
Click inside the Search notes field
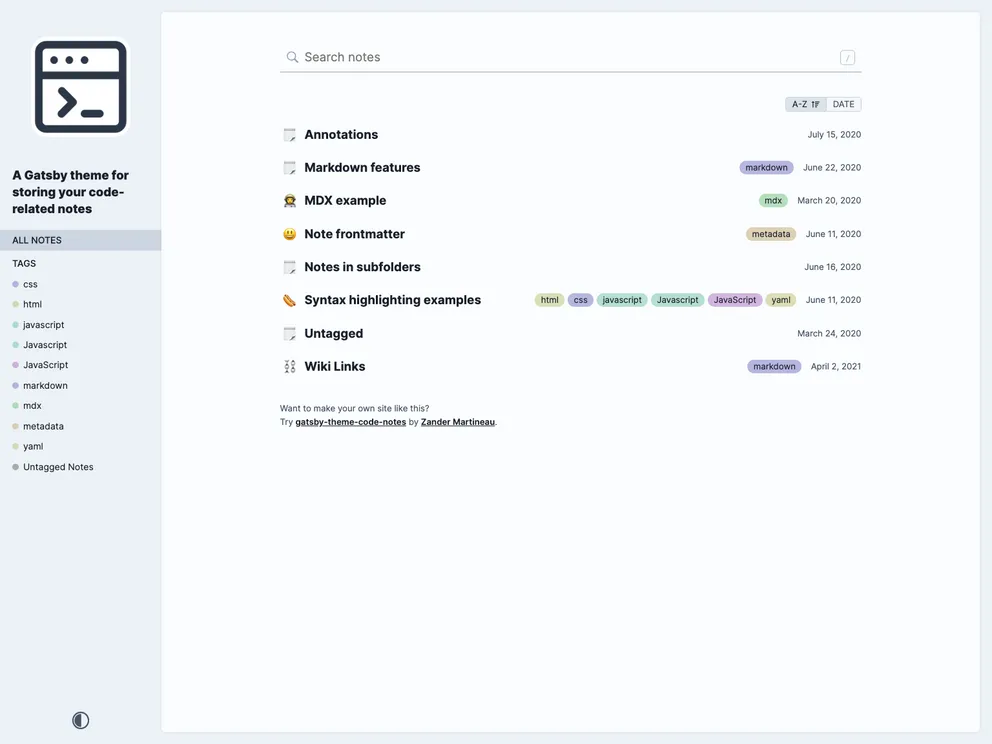[500, 57]
